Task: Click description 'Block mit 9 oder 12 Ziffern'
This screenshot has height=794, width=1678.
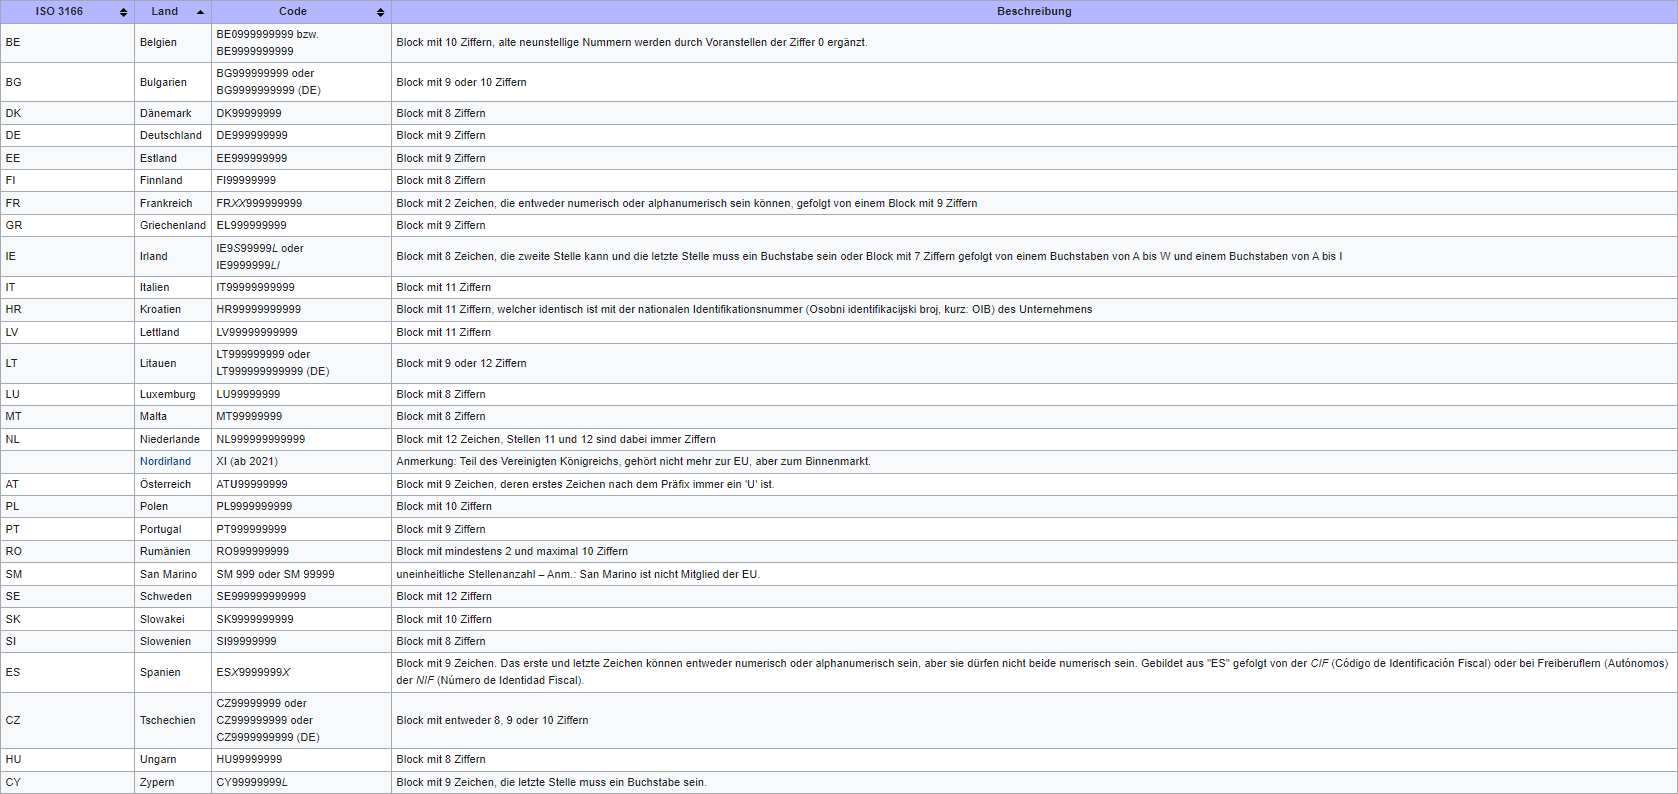Action: tap(461, 363)
